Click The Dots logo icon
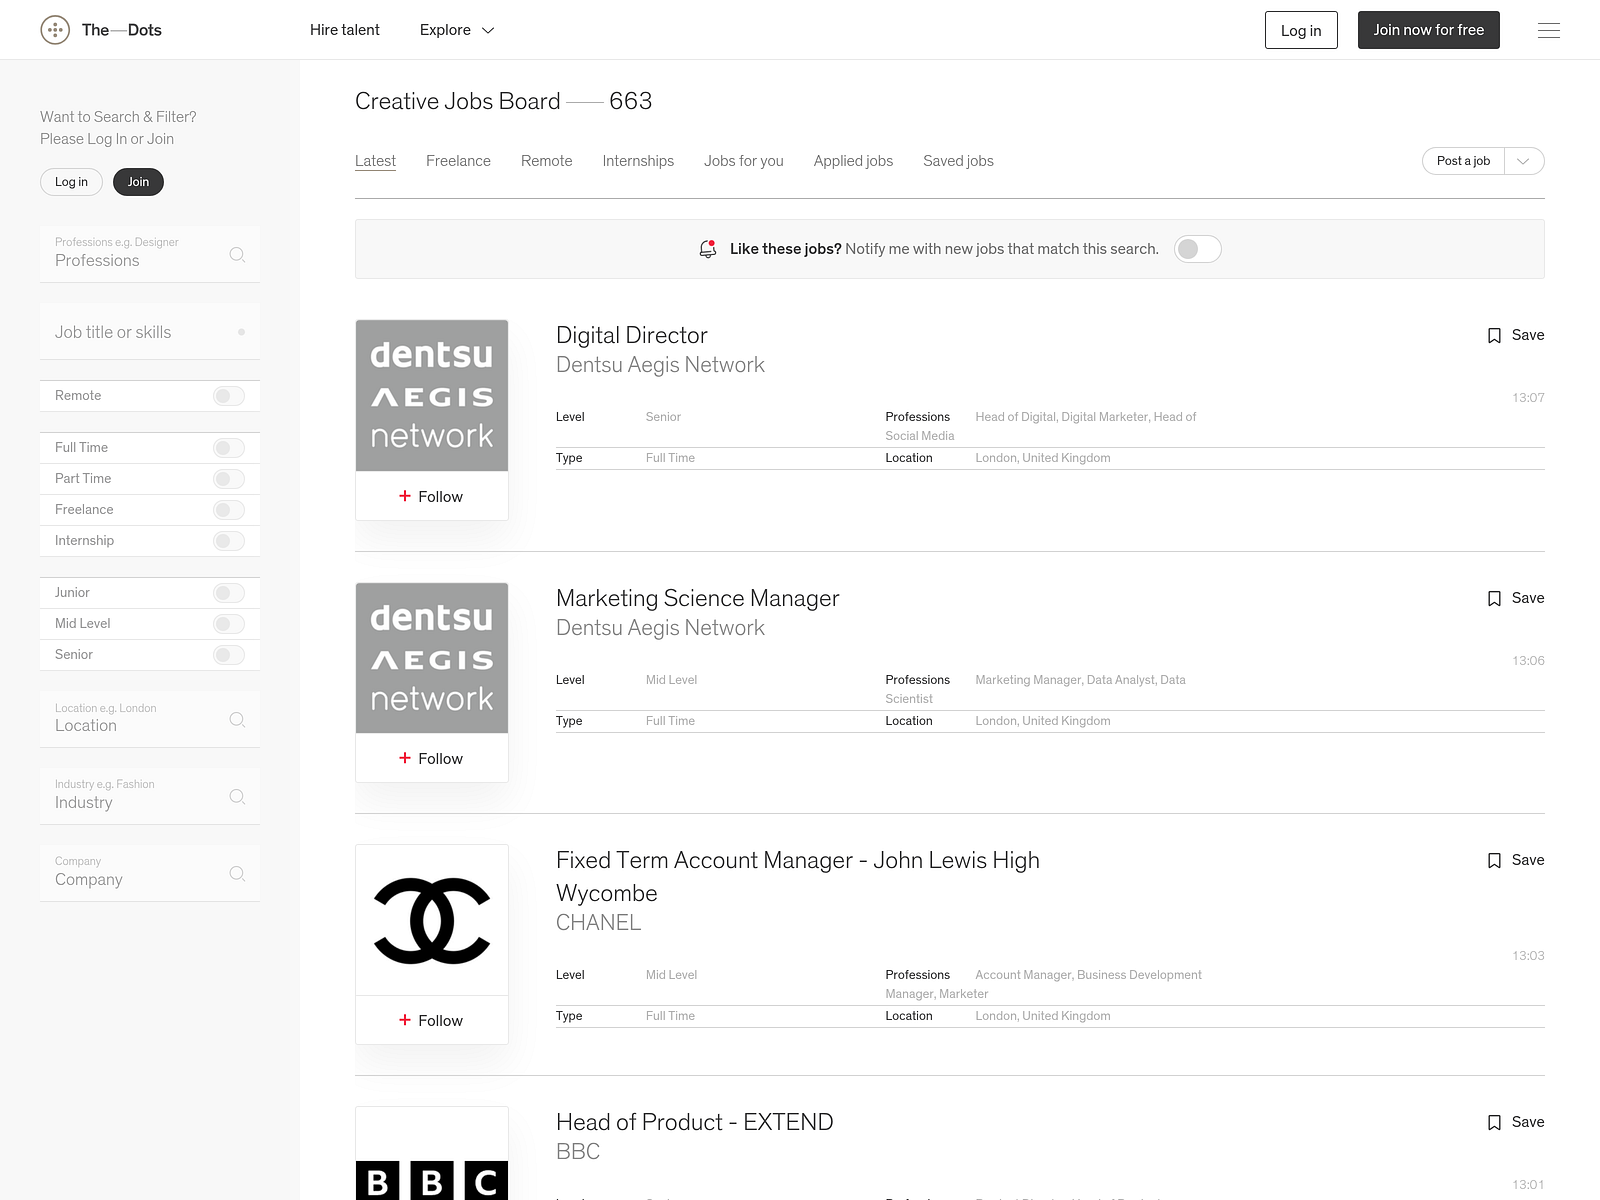The image size is (1600, 1200). [x=55, y=30]
